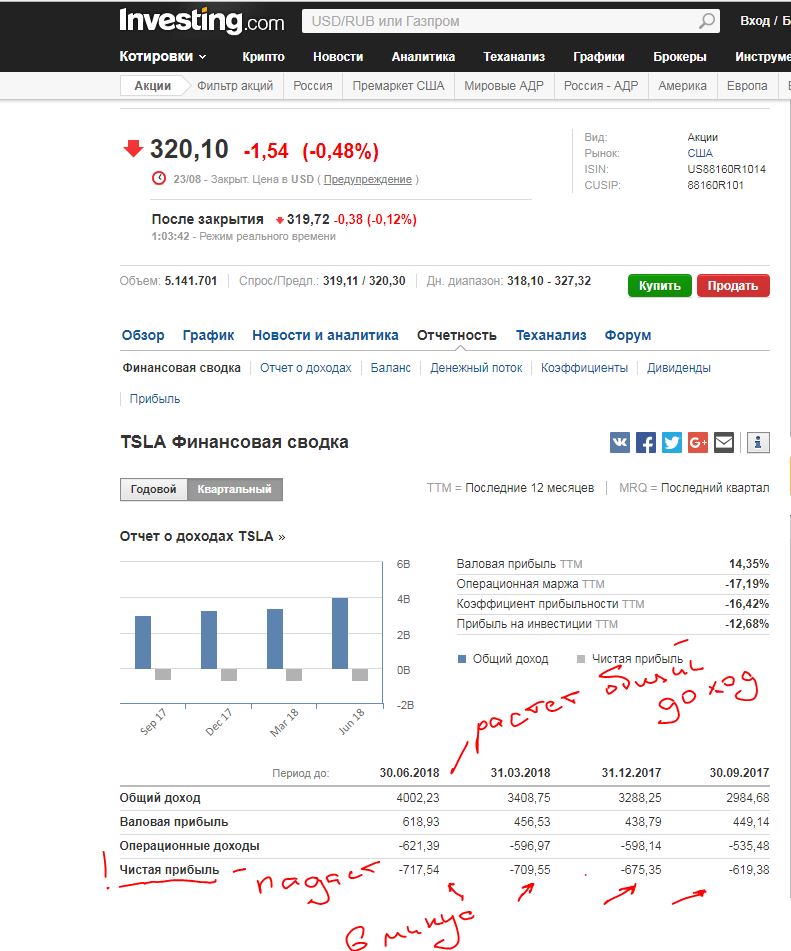The height and width of the screenshot is (951, 791).
Task: Open the Дивиденды subtab
Action: (679, 368)
